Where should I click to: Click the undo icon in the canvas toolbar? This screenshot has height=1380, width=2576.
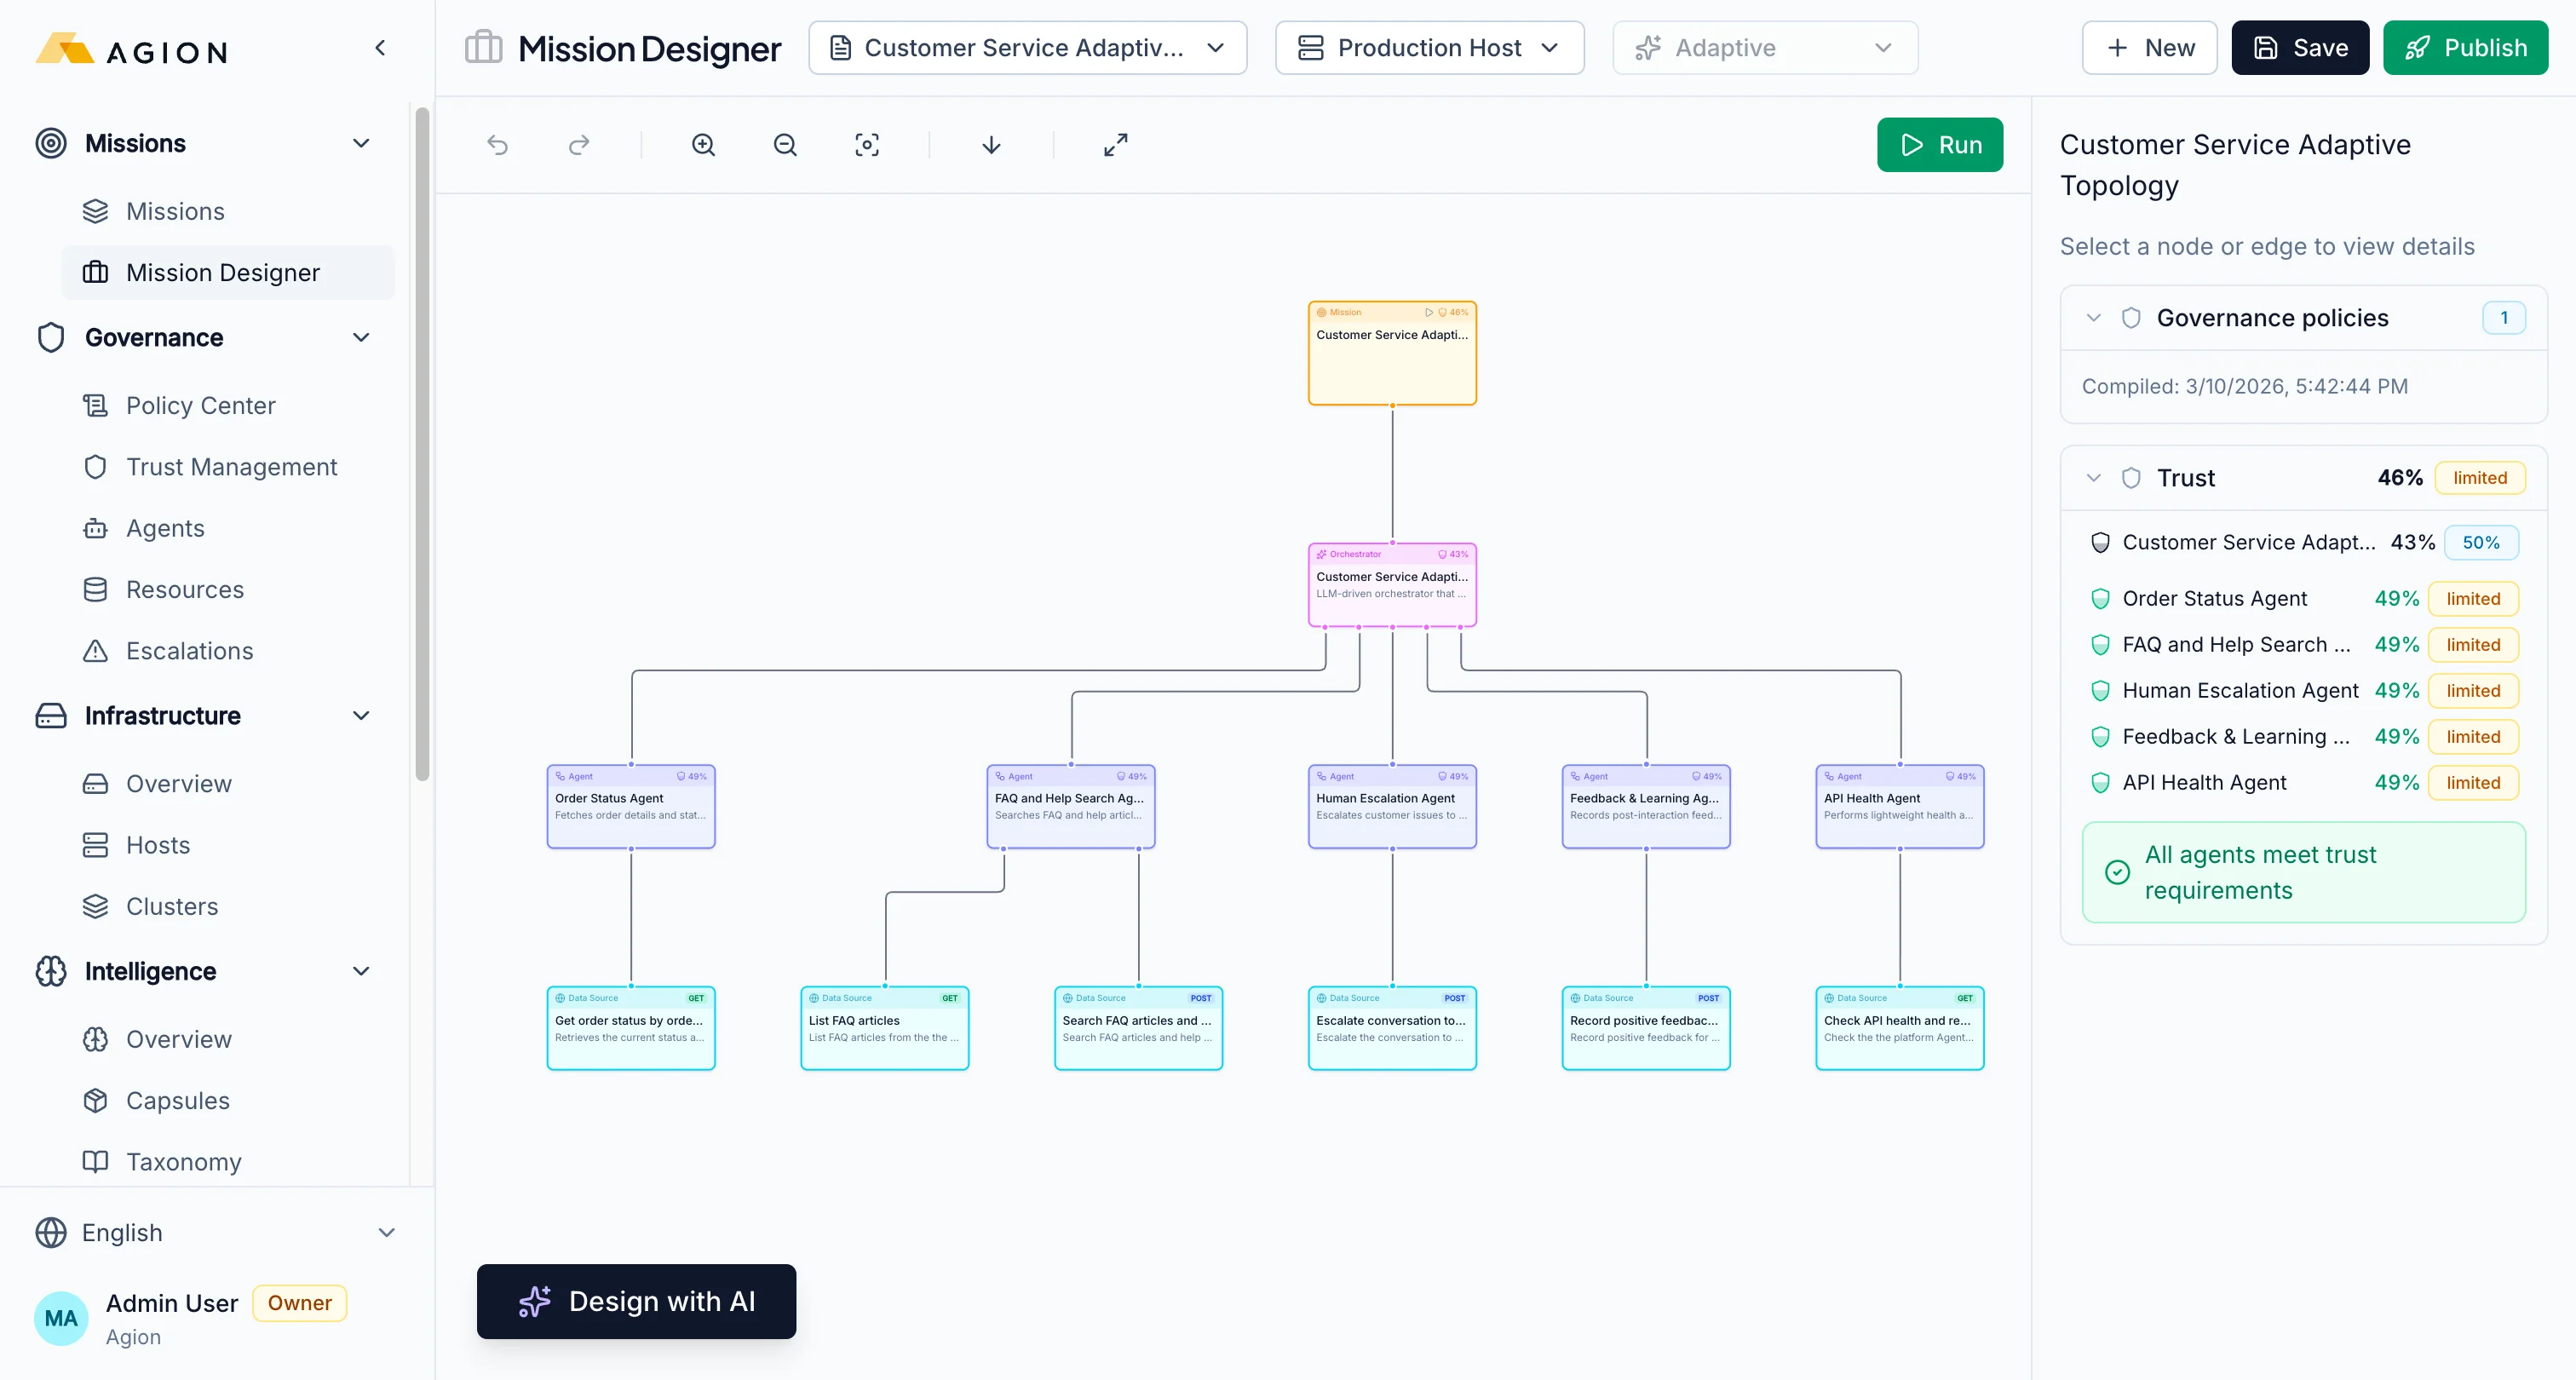point(498,144)
